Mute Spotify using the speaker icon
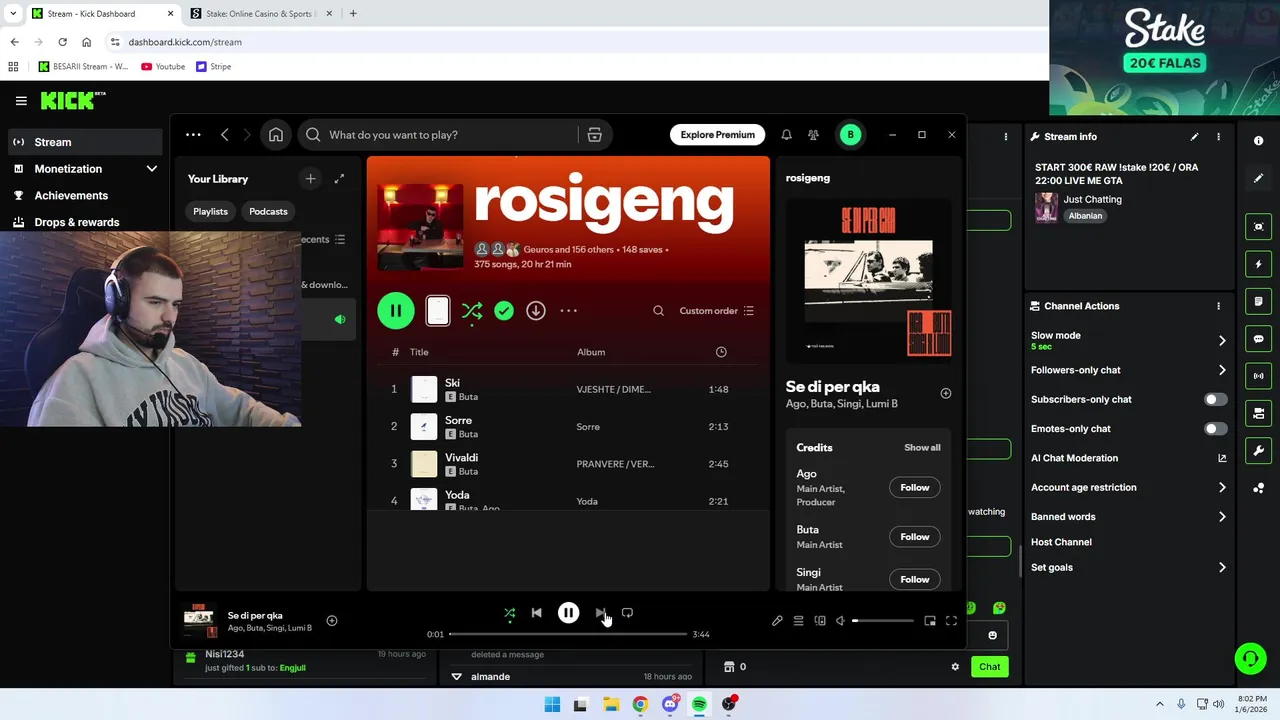Screen dimensions: 1280x720 (x=840, y=621)
